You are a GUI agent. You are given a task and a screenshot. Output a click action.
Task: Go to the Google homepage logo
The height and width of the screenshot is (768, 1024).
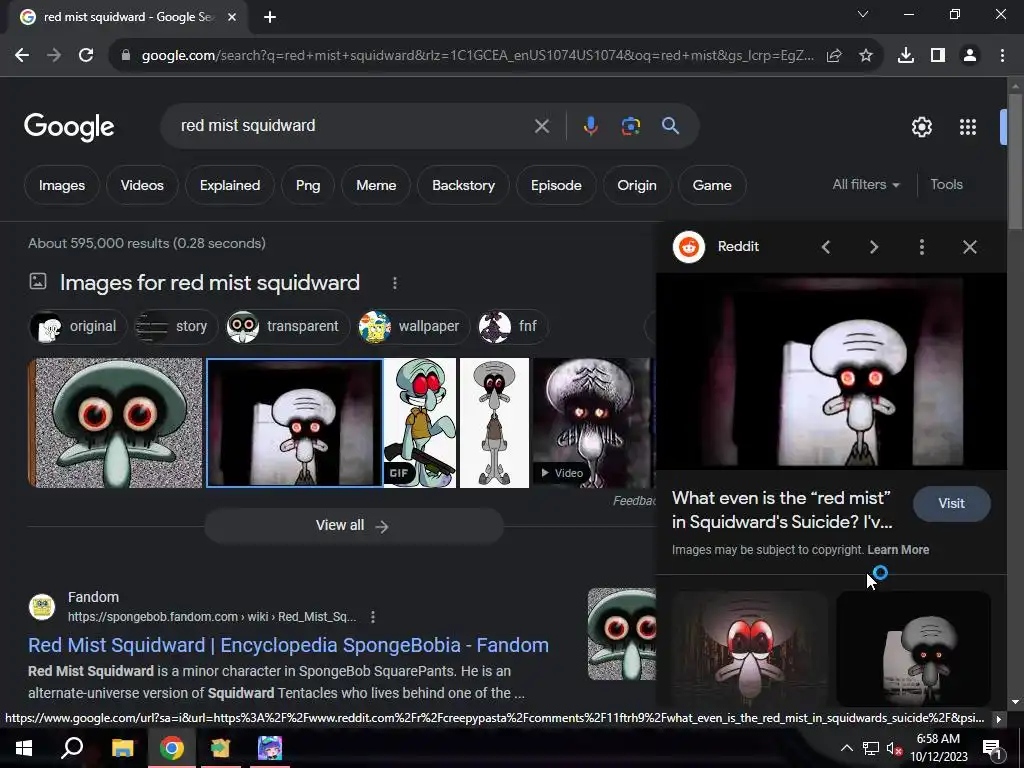(x=69, y=127)
